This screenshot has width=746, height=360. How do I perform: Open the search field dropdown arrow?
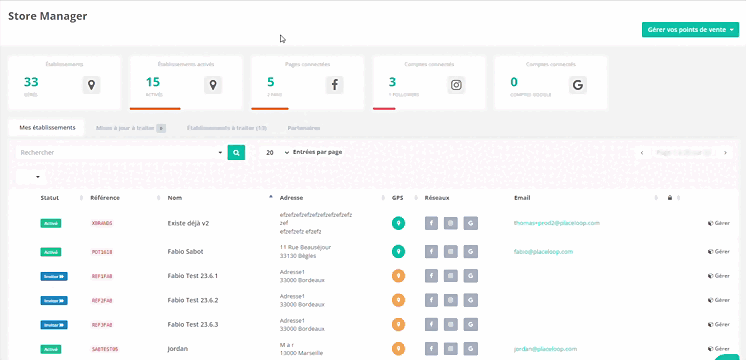[220, 153]
